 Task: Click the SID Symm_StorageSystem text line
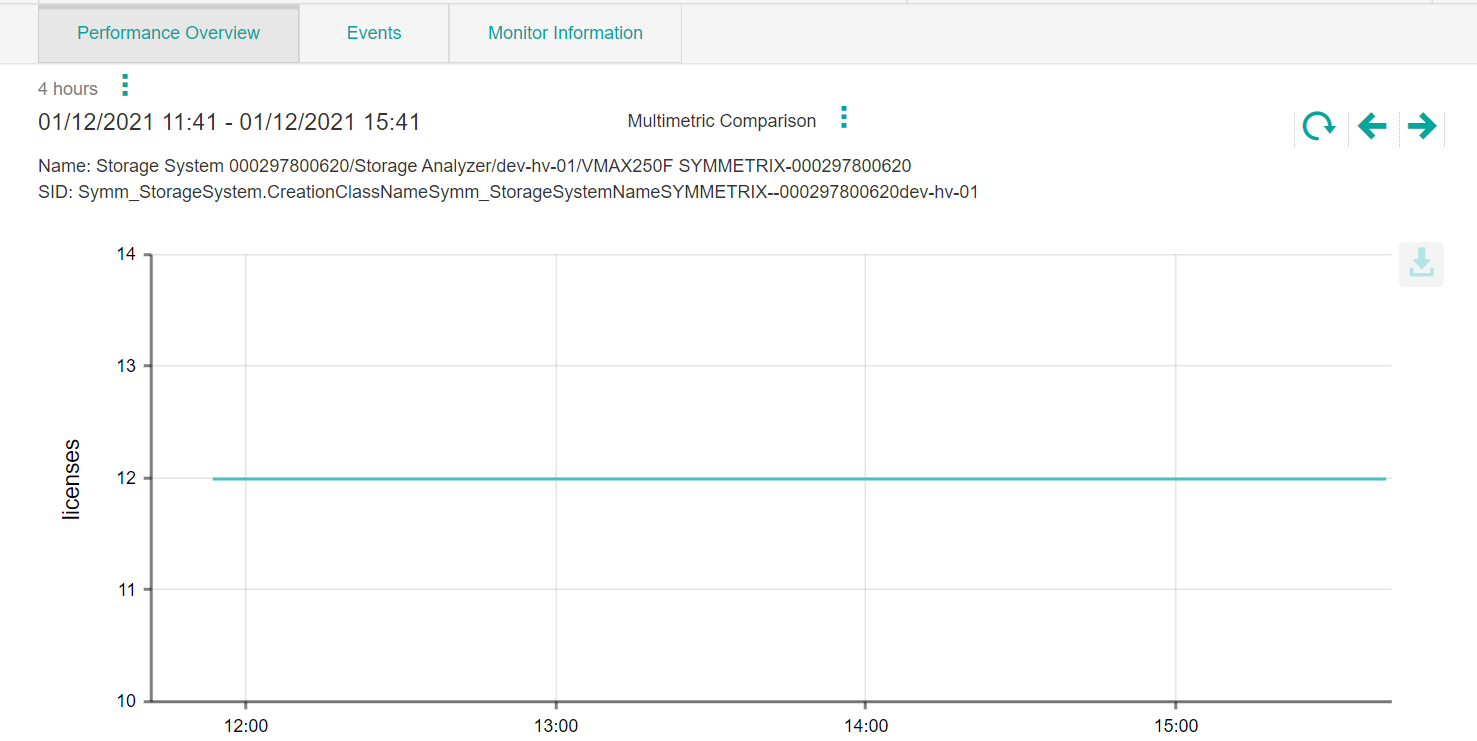point(508,192)
